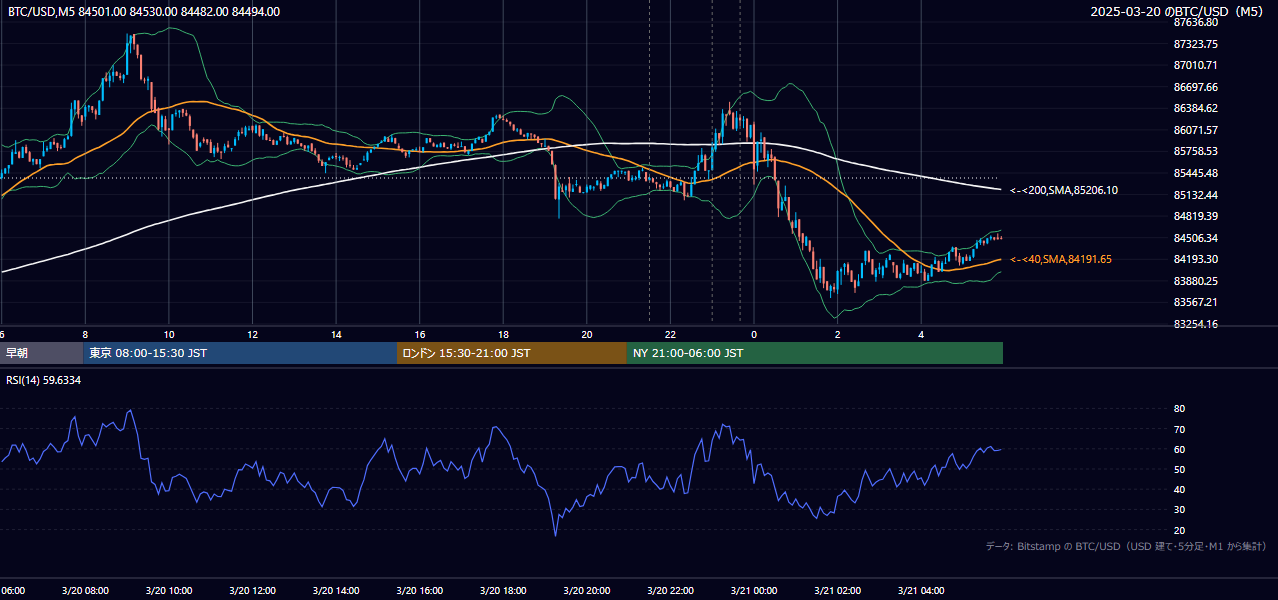Image resolution: width=1278 pixels, height=600 pixels.
Task: Click price axis value 83567.21
Action: [x=1195, y=302]
